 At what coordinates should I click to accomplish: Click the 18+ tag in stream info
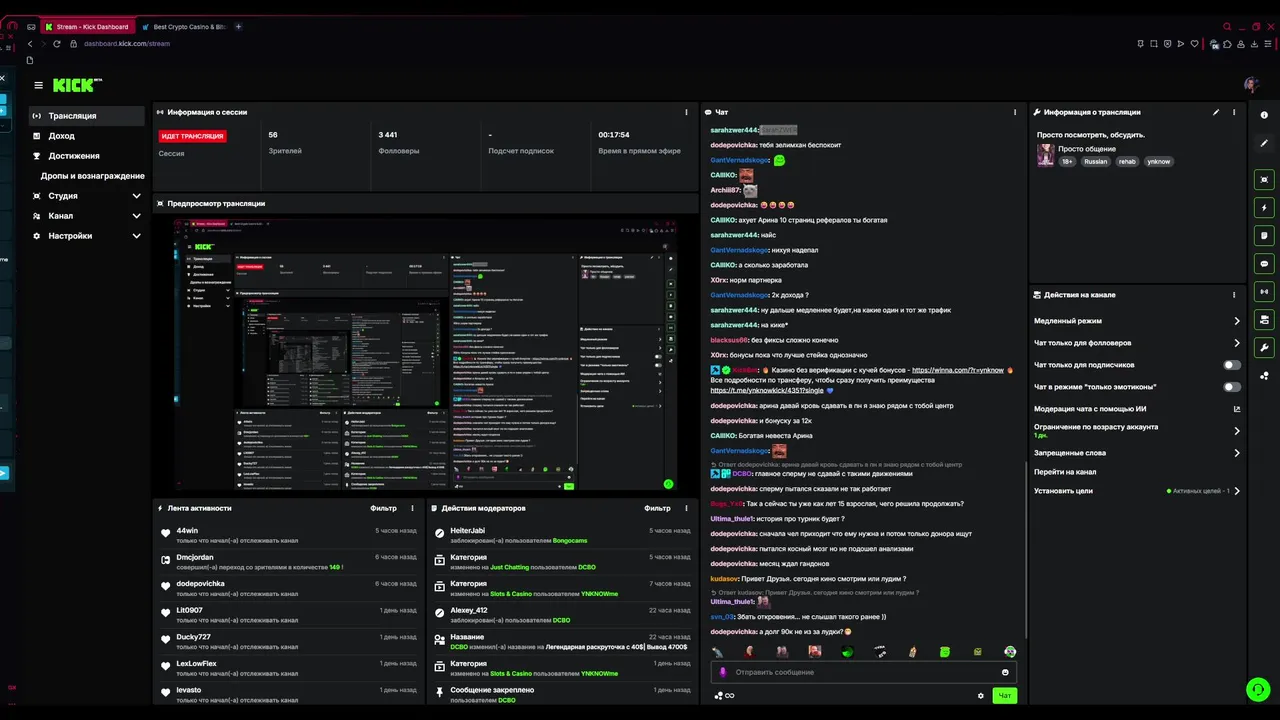[x=1067, y=161]
